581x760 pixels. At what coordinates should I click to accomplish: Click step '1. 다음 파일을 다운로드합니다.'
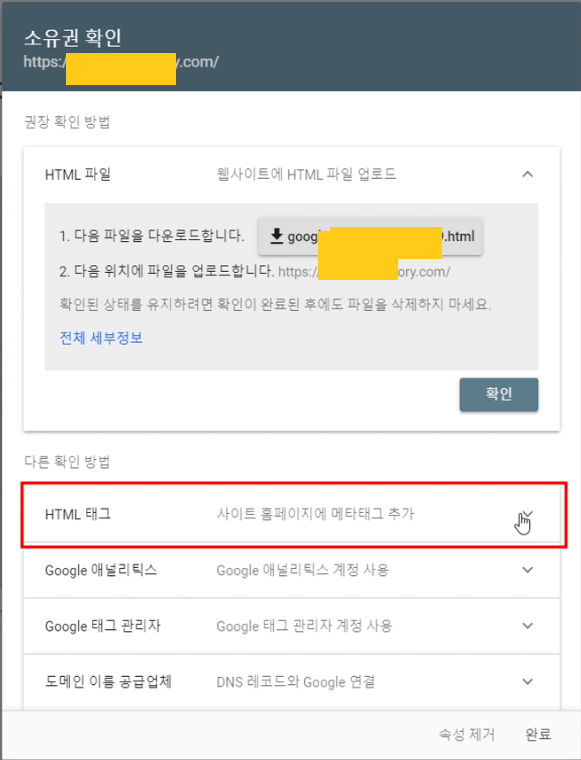[152, 236]
